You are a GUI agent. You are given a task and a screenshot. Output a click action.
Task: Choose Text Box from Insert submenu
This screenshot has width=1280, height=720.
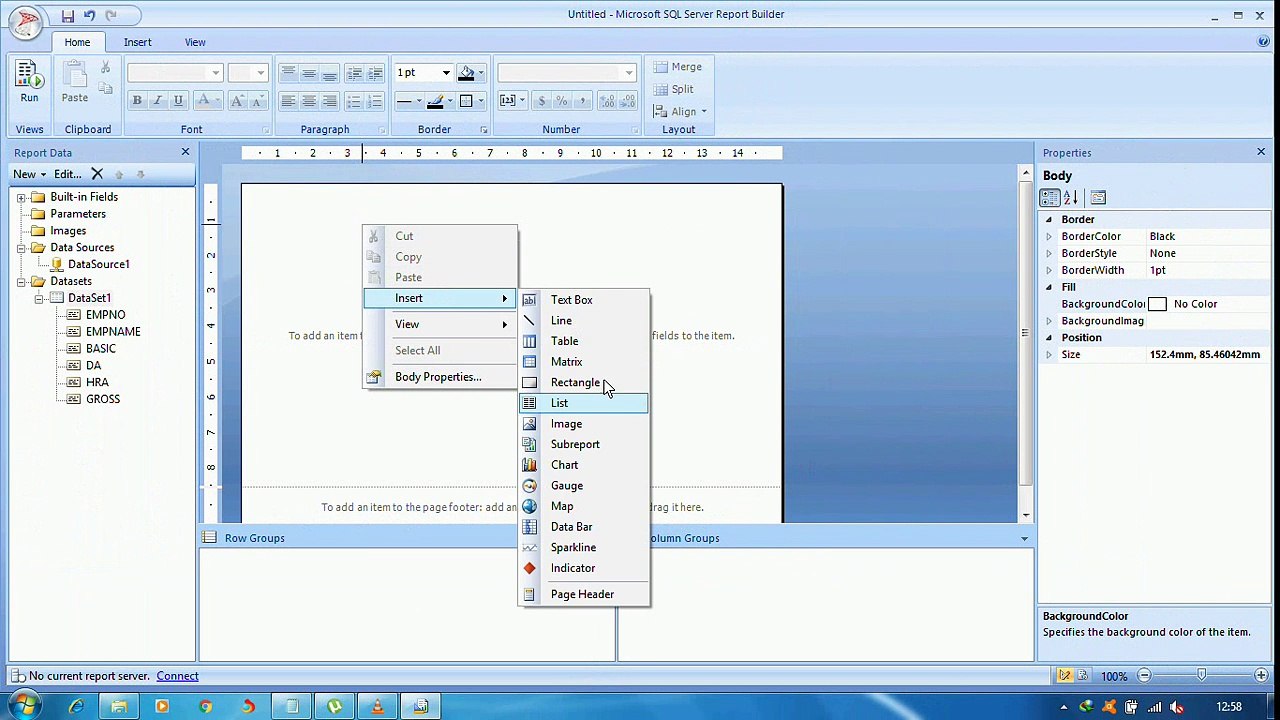(584, 300)
